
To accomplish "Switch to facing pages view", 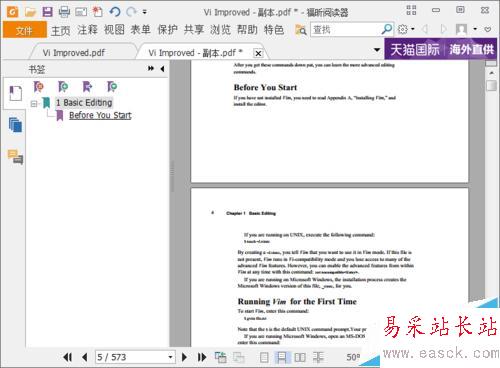I will point(300,358).
